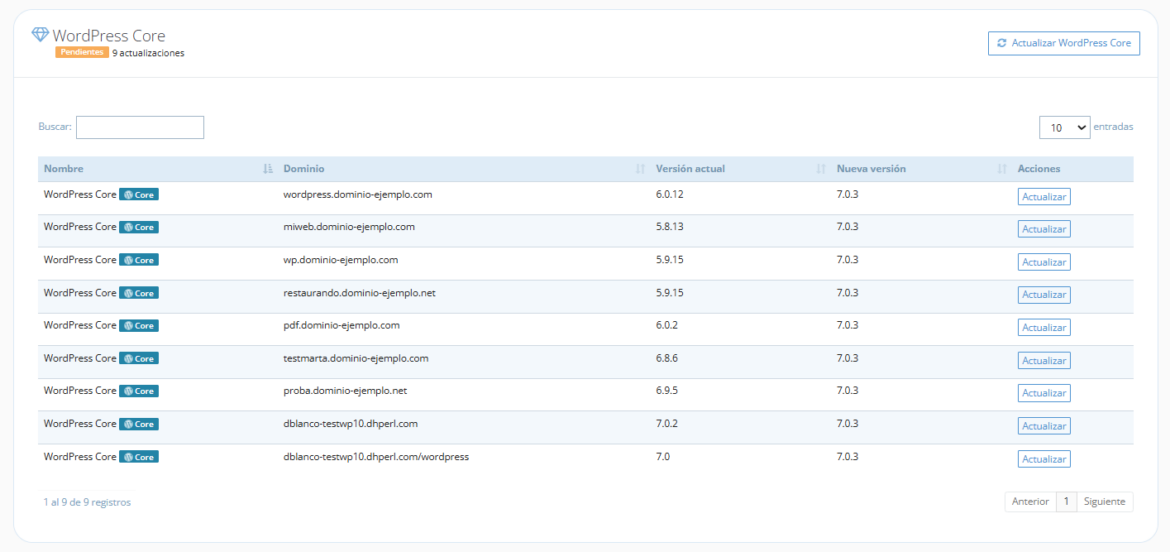Click the diamond icon beside WordPress Core title
The height and width of the screenshot is (552, 1170).
(40, 34)
